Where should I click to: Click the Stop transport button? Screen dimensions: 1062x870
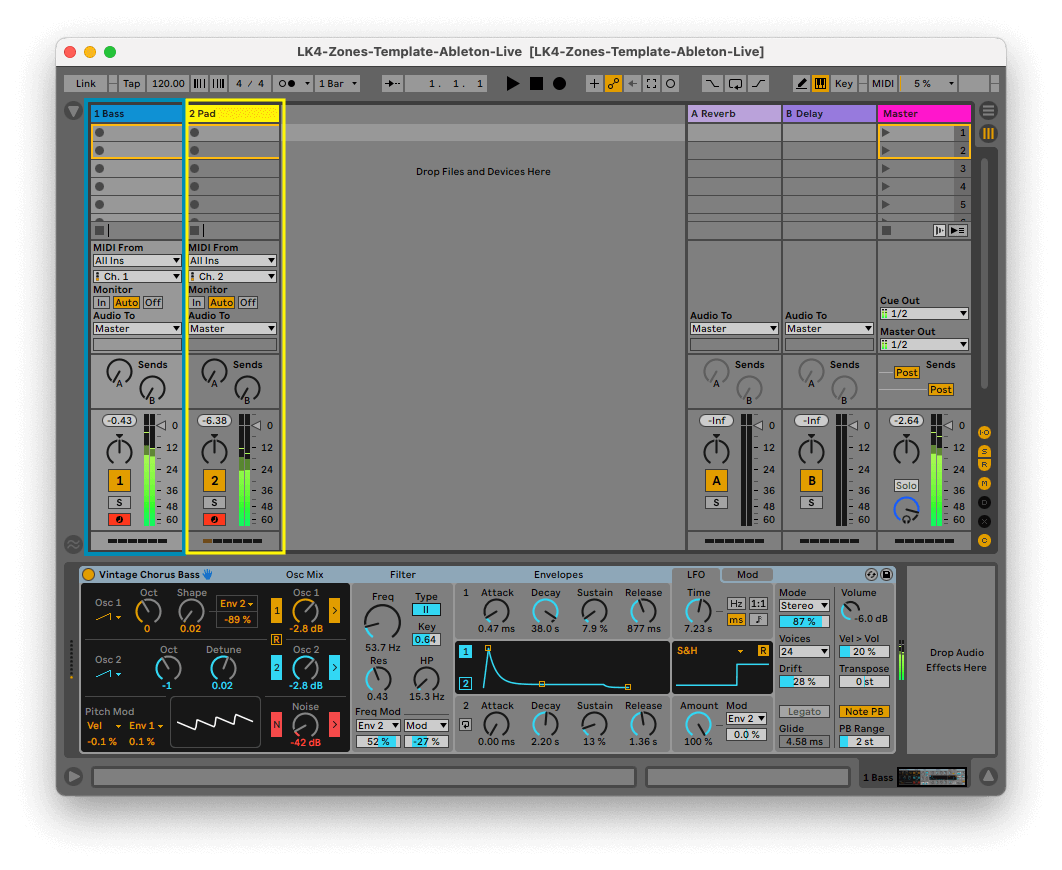pos(536,83)
